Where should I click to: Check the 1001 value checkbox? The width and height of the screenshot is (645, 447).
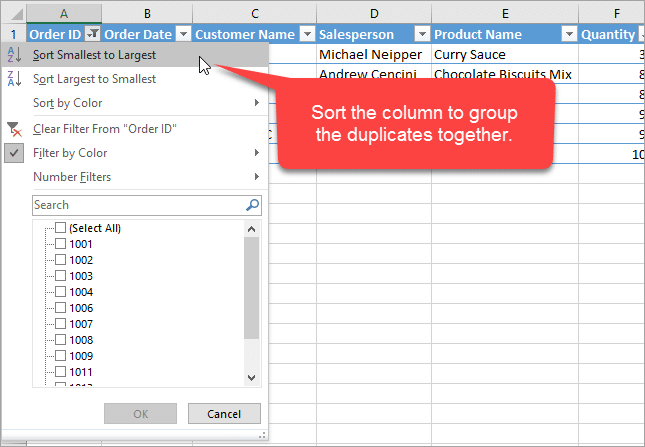pos(61,244)
